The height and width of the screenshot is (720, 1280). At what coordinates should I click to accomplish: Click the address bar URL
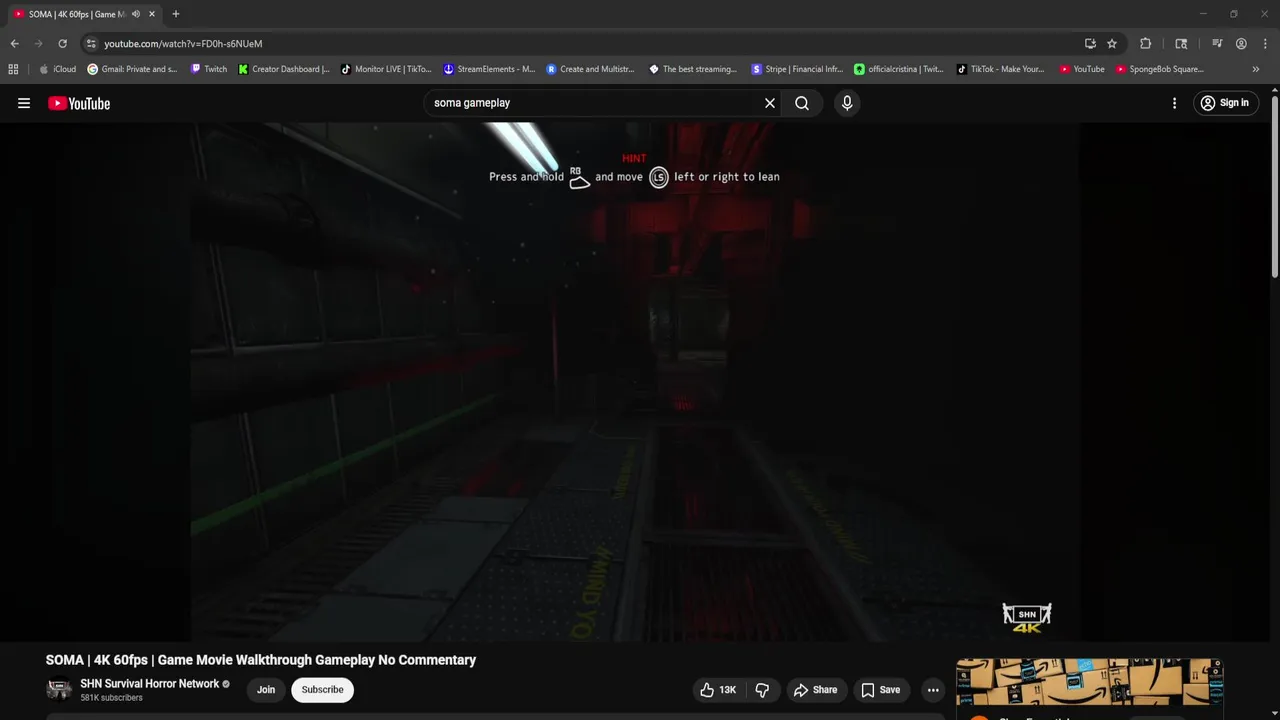183,44
